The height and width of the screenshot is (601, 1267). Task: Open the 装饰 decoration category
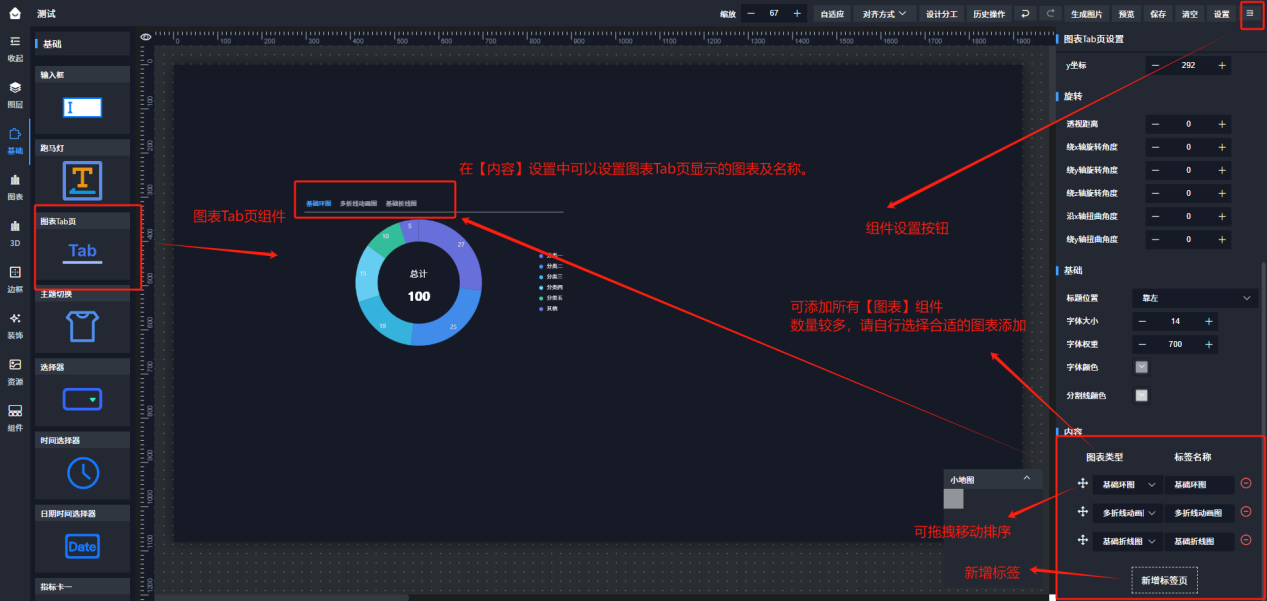15,324
